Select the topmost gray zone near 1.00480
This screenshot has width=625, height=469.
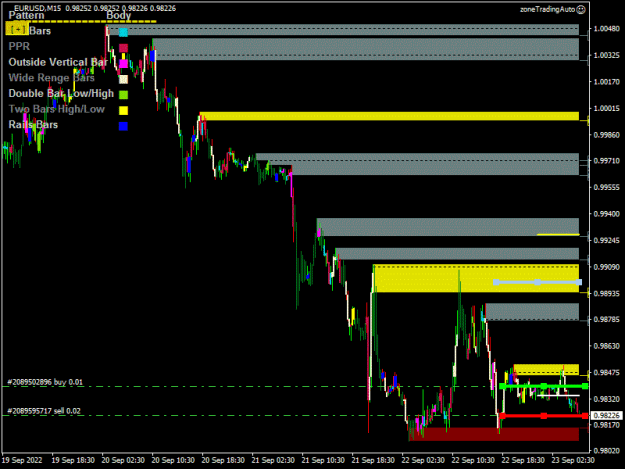coord(343,29)
